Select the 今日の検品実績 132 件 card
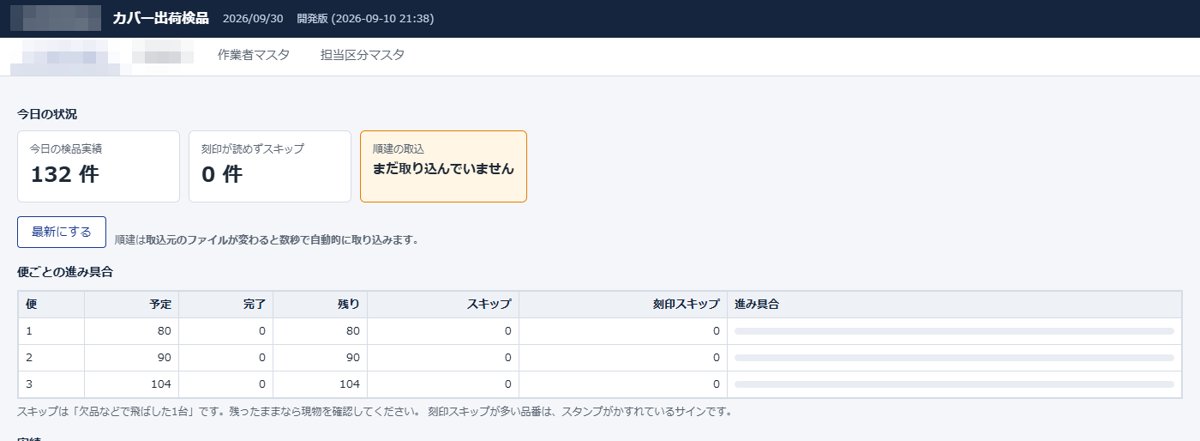Viewport: 1200px width, 441px height. [x=99, y=166]
